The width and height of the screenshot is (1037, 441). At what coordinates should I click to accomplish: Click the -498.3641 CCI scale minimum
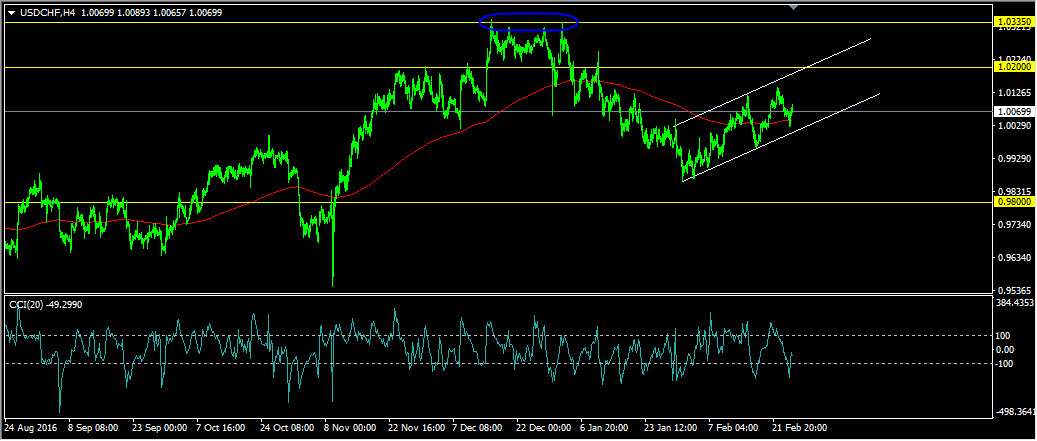click(x=1016, y=412)
